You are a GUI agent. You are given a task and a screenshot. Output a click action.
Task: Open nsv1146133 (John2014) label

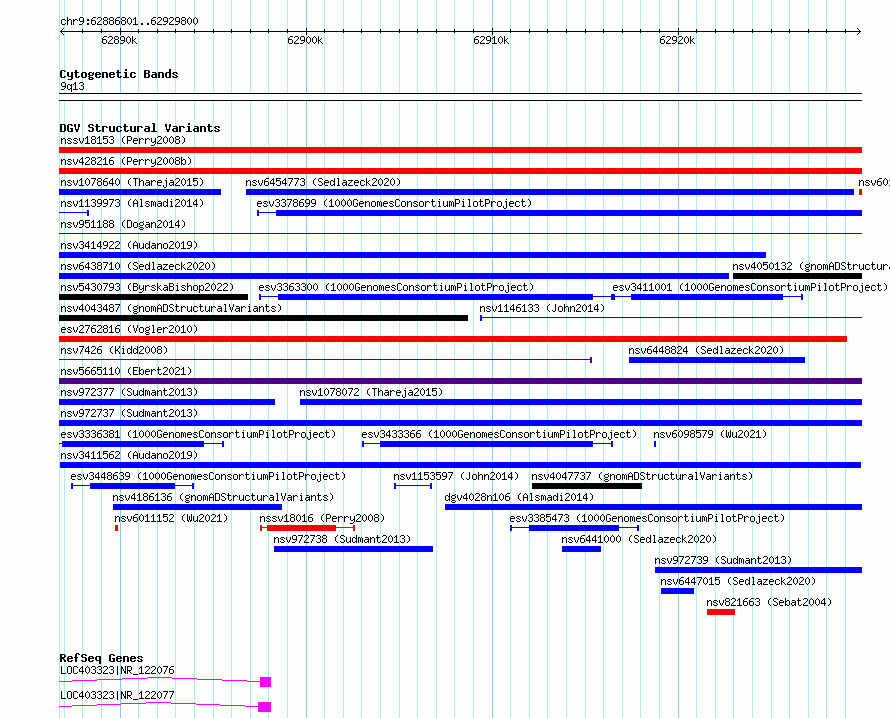coord(542,308)
